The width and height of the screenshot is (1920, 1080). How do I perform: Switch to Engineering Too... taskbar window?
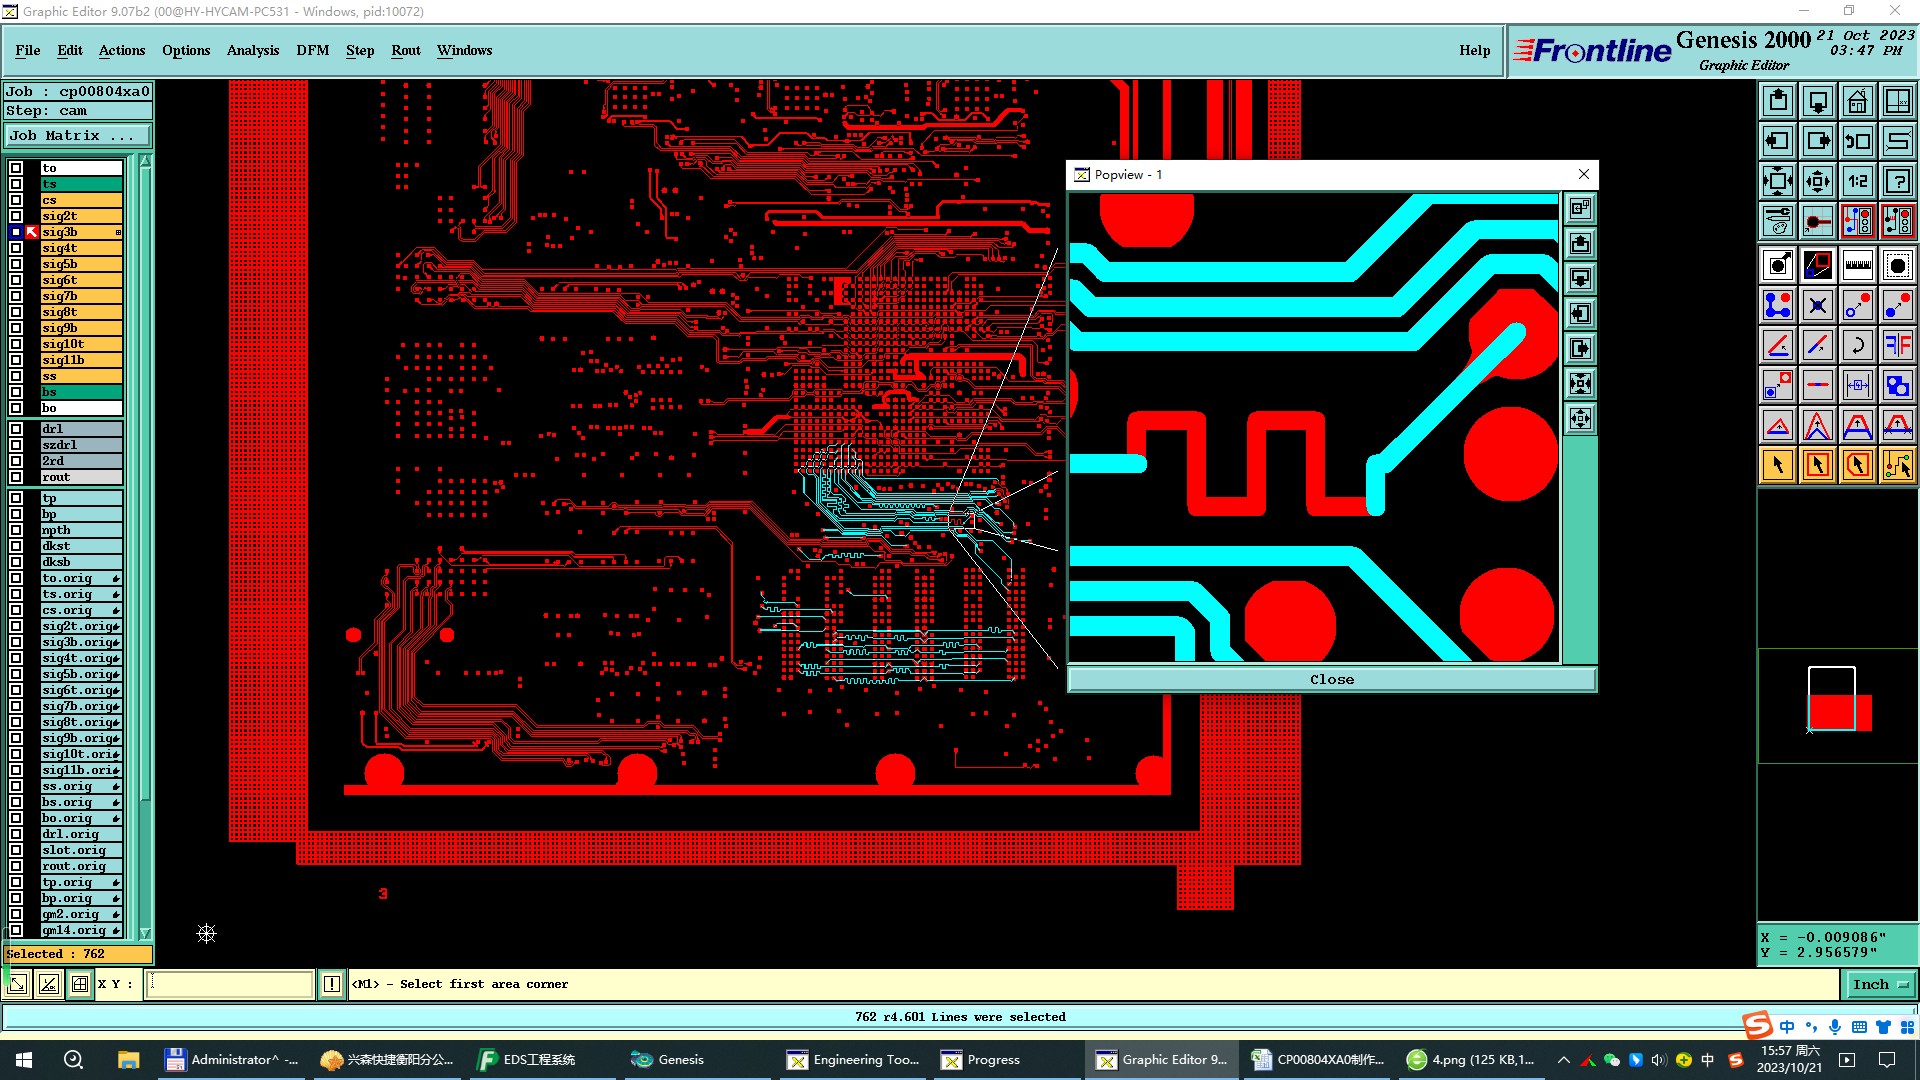(x=854, y=1060)
